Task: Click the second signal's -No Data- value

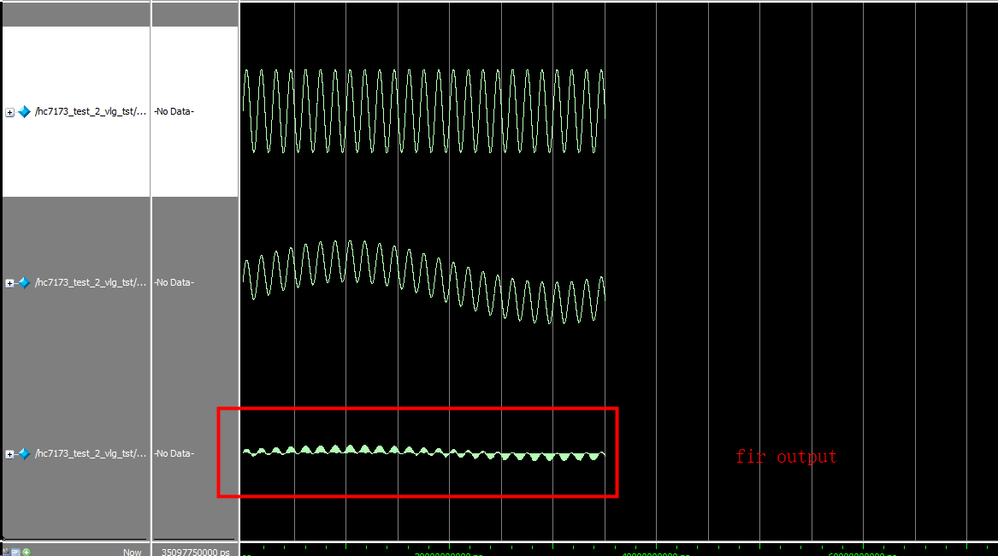Action: coord(174,282)
